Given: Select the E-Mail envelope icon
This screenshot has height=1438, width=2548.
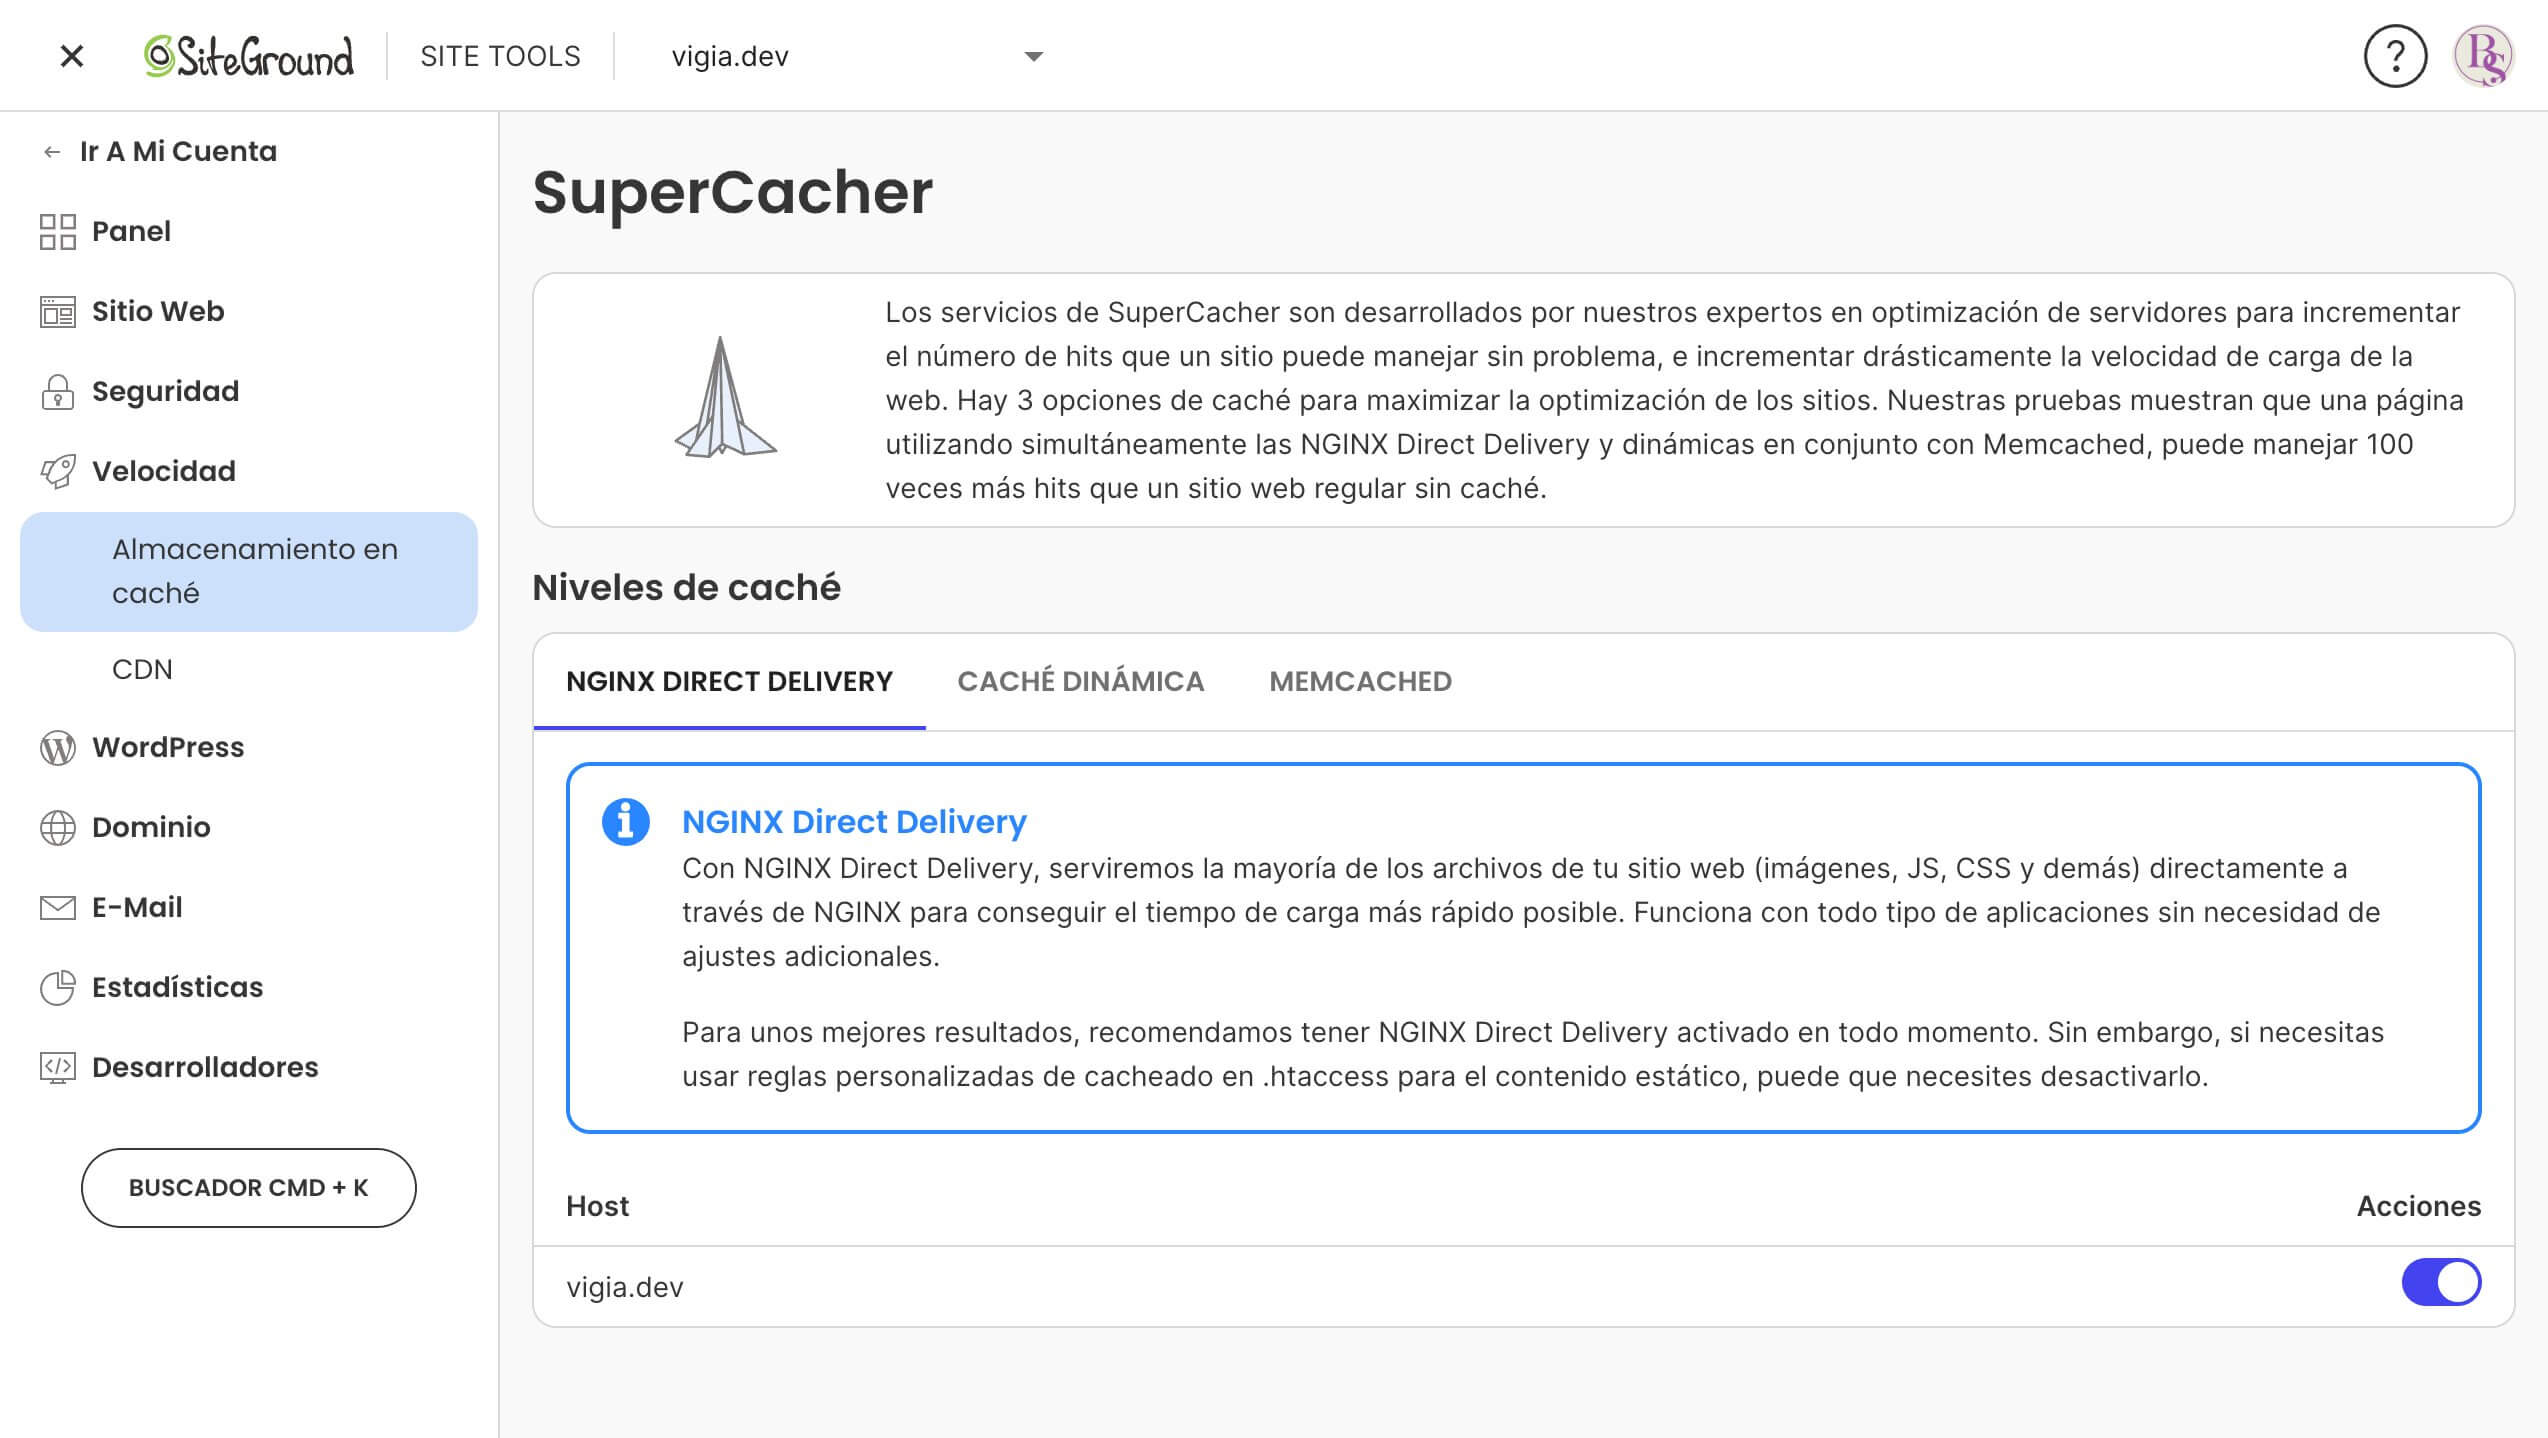Looking at the screenshot, I should (57, 907).
